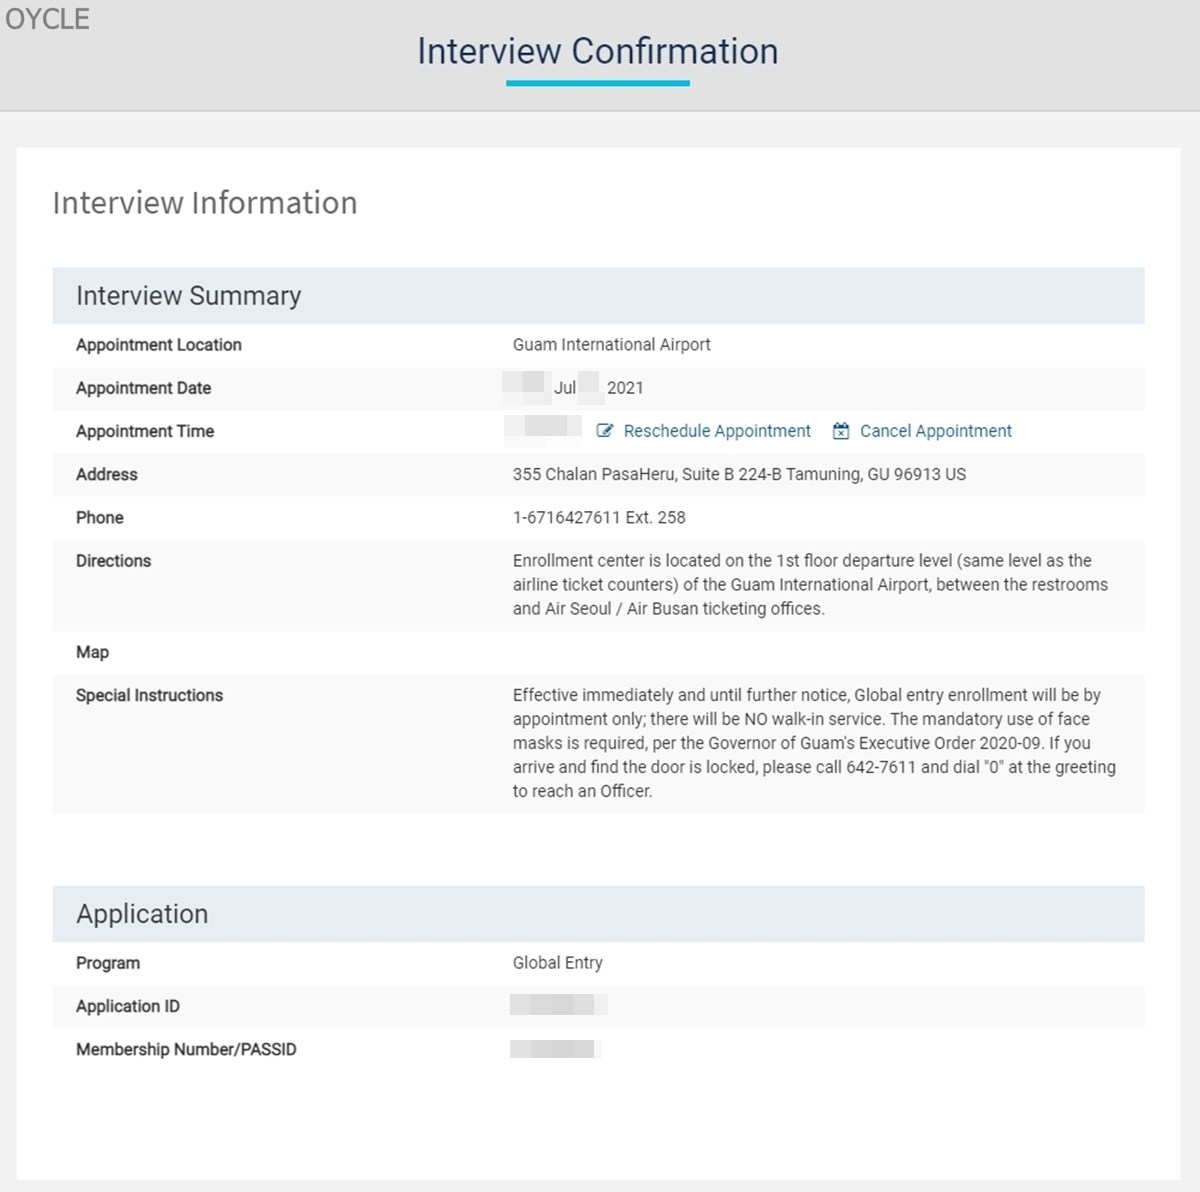Click the Address label
Viewport: 1200px width, 1192px height.
point(107,474)
